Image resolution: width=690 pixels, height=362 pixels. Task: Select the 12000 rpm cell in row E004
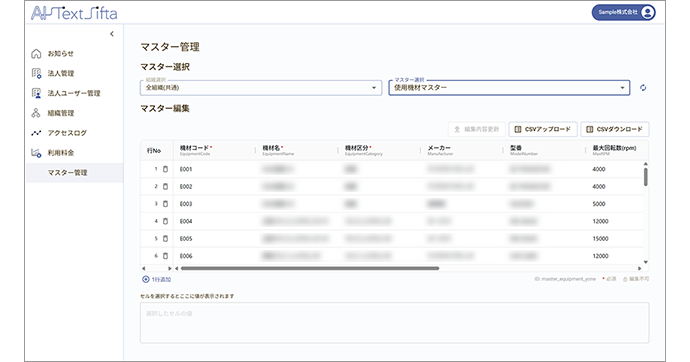point(614,221)
